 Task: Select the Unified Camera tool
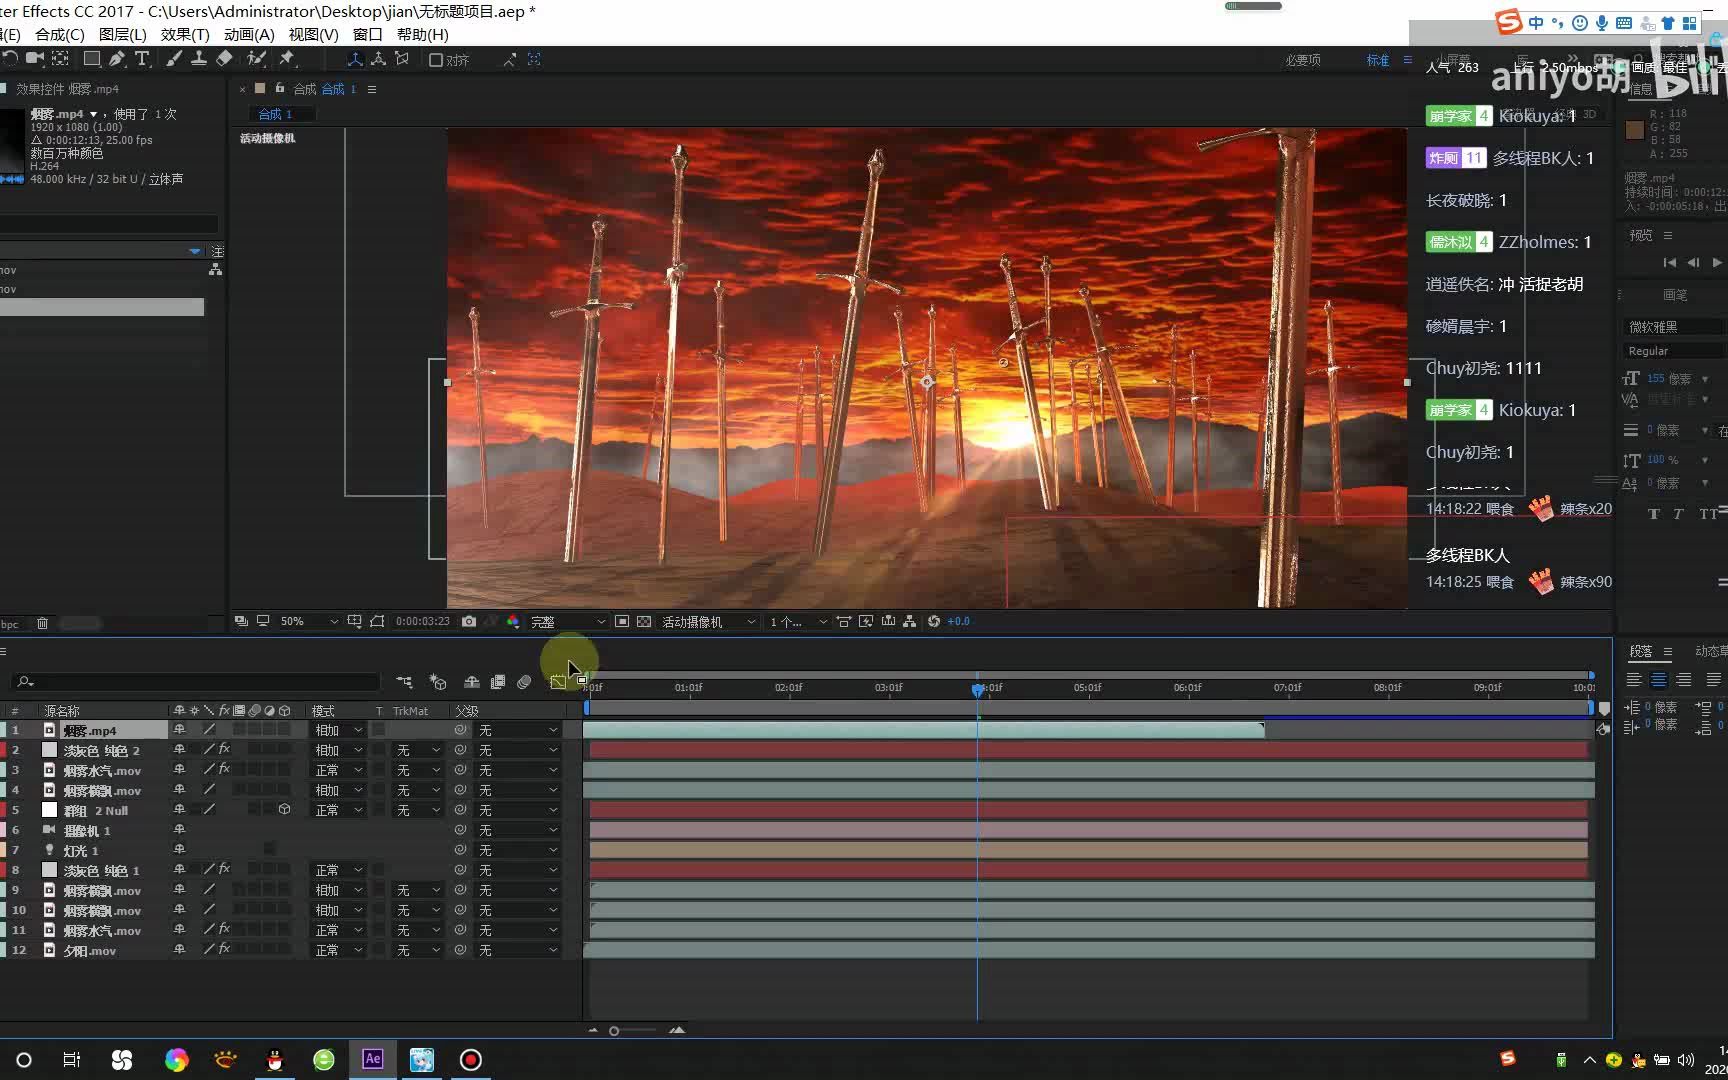[36, 59]
